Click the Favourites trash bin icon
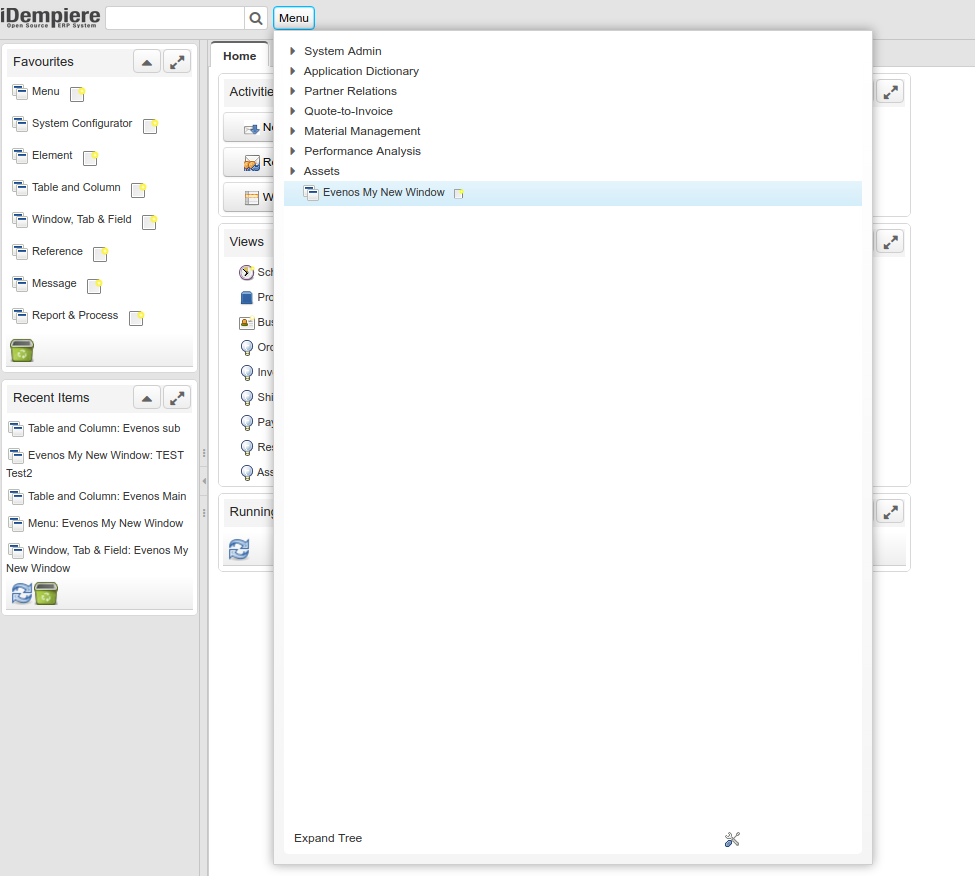The image size is (975, 876). pyautogui.click(x=22, y=351)
